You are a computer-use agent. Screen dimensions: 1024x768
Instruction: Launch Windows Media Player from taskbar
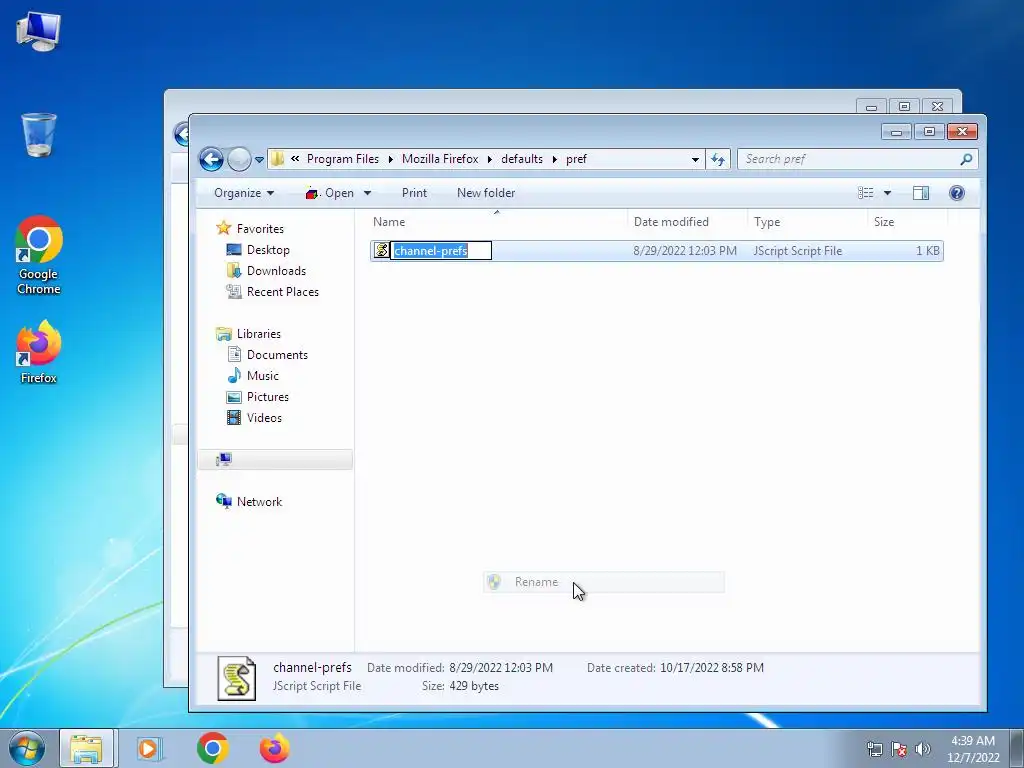tap(149, 748)
